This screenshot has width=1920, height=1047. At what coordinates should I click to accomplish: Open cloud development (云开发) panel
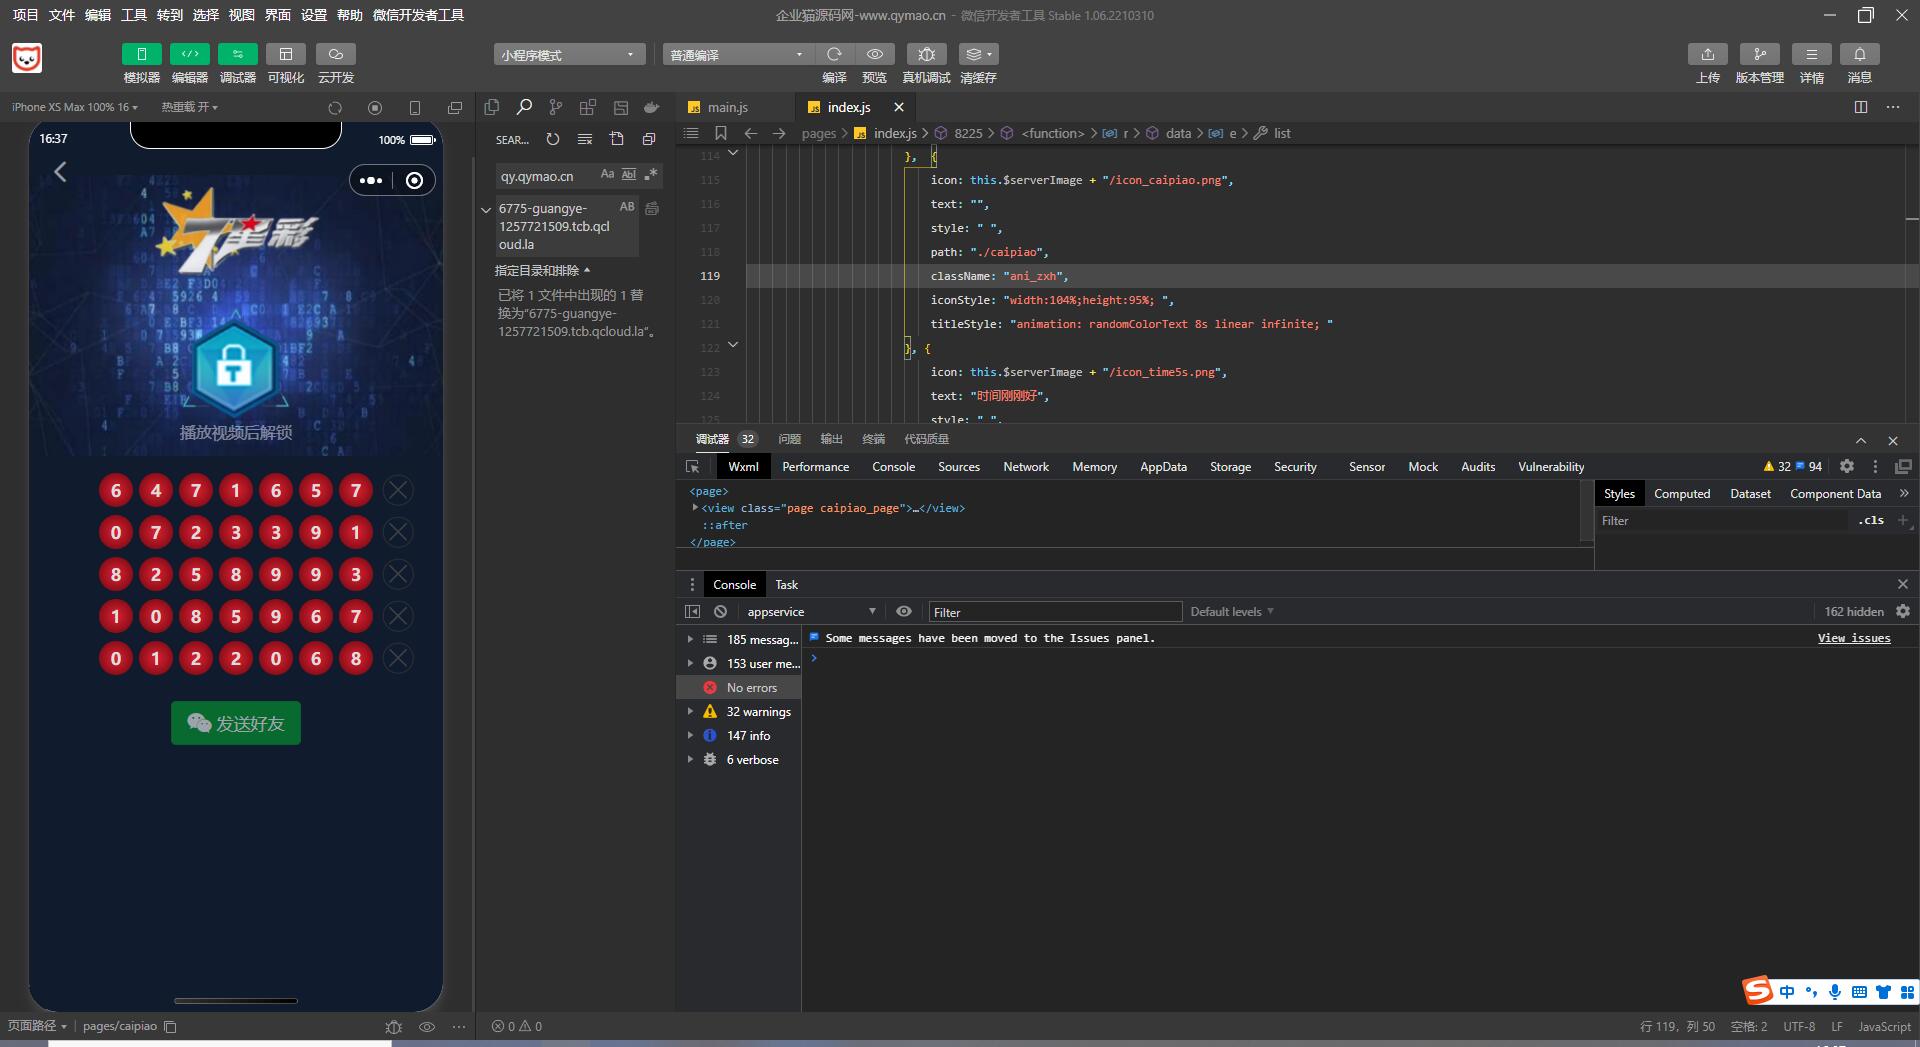point(336,54)
